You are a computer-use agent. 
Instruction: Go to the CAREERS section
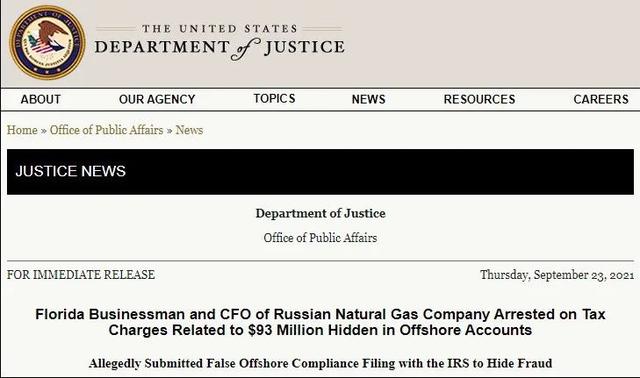coord(601,99)
